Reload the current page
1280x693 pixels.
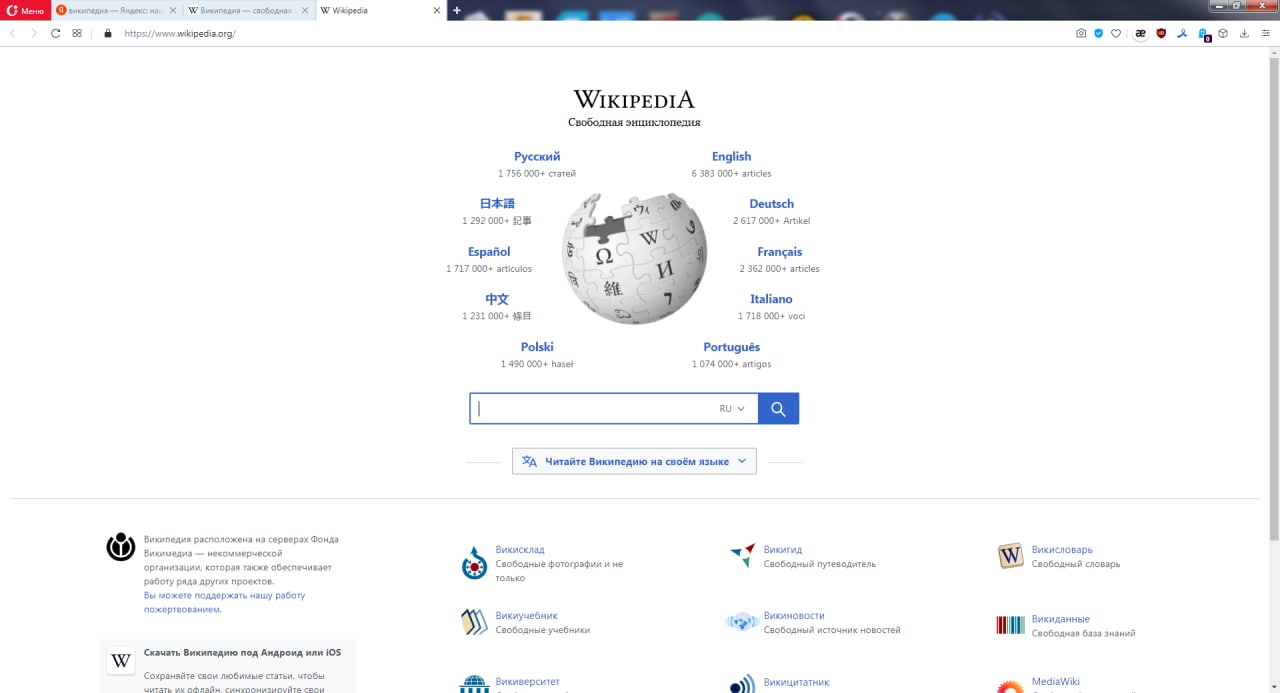click(x=56, y=33)
